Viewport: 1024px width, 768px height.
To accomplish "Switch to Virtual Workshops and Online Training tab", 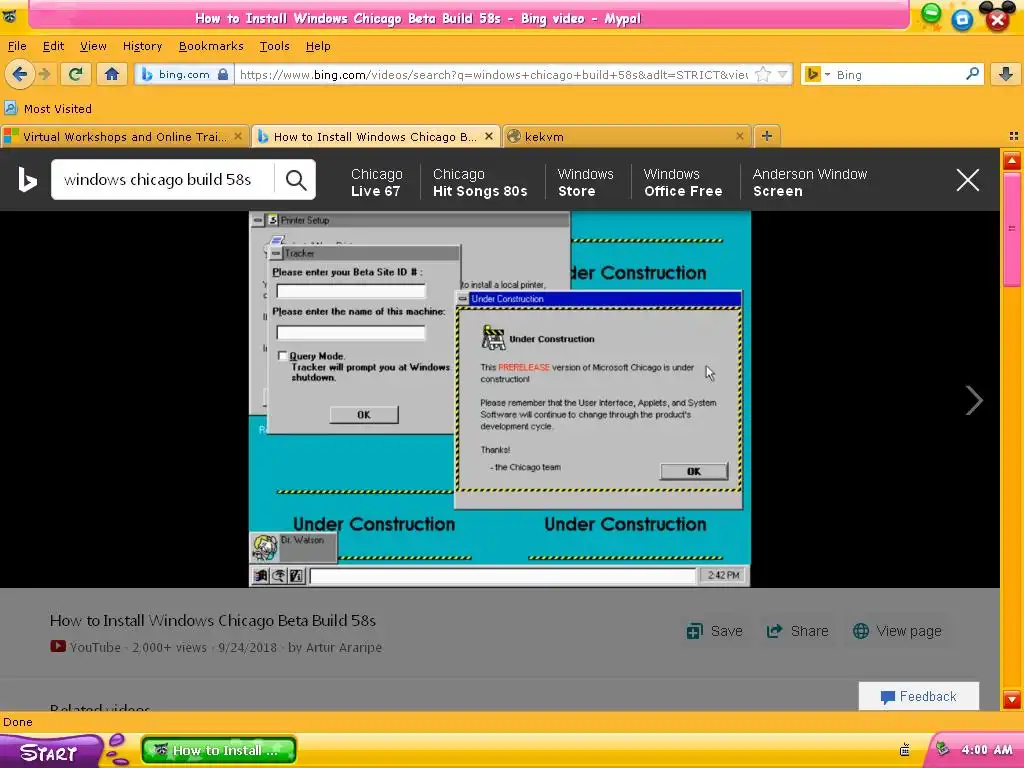I will tap(124, 136).
